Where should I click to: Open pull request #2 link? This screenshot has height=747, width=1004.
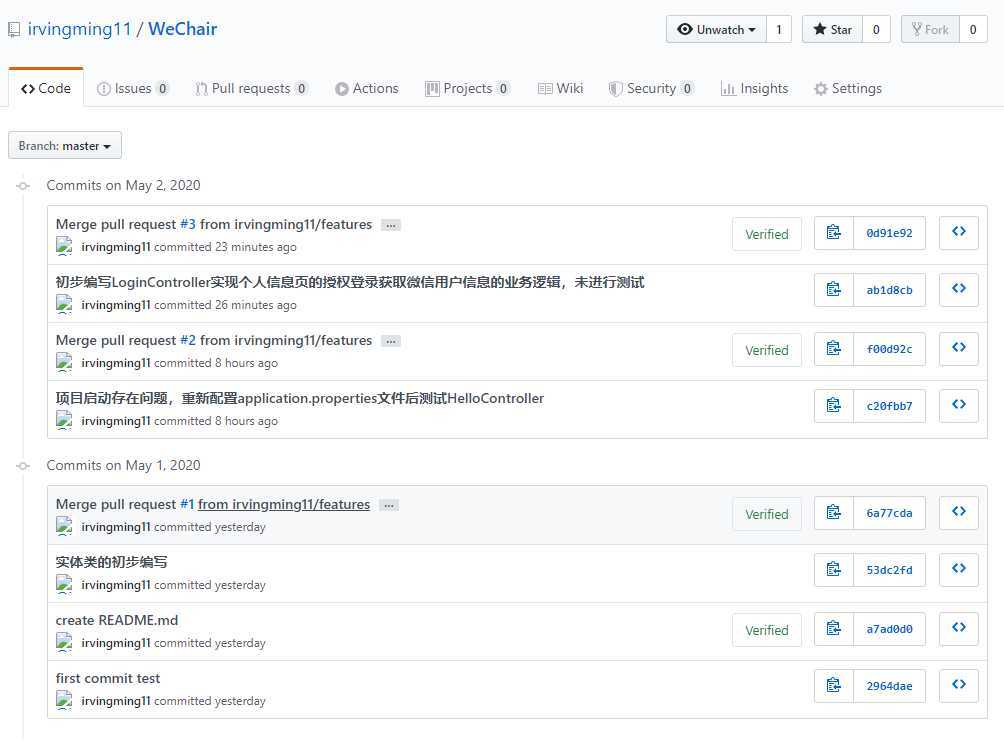click(188, 340)
